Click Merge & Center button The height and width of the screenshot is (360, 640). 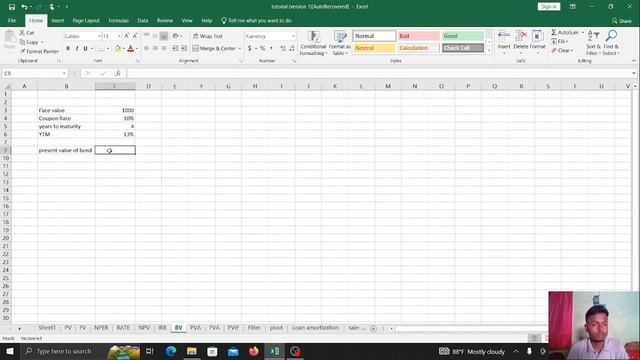214,49
